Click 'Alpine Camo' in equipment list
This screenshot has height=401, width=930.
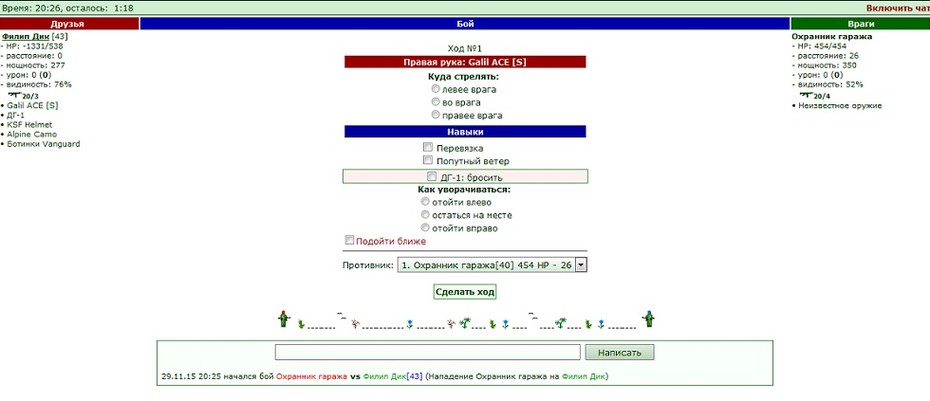[x=32, y=134]
